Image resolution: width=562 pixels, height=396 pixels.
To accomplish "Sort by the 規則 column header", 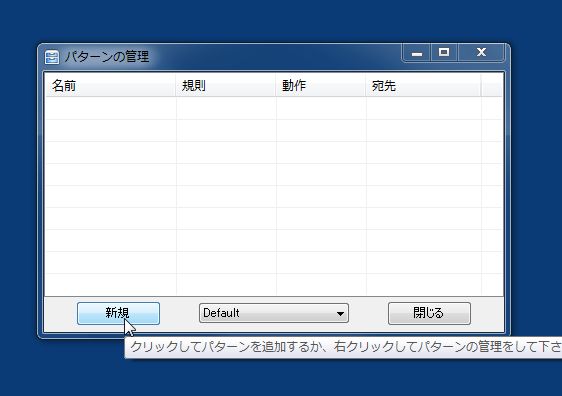I will [225, 85].
